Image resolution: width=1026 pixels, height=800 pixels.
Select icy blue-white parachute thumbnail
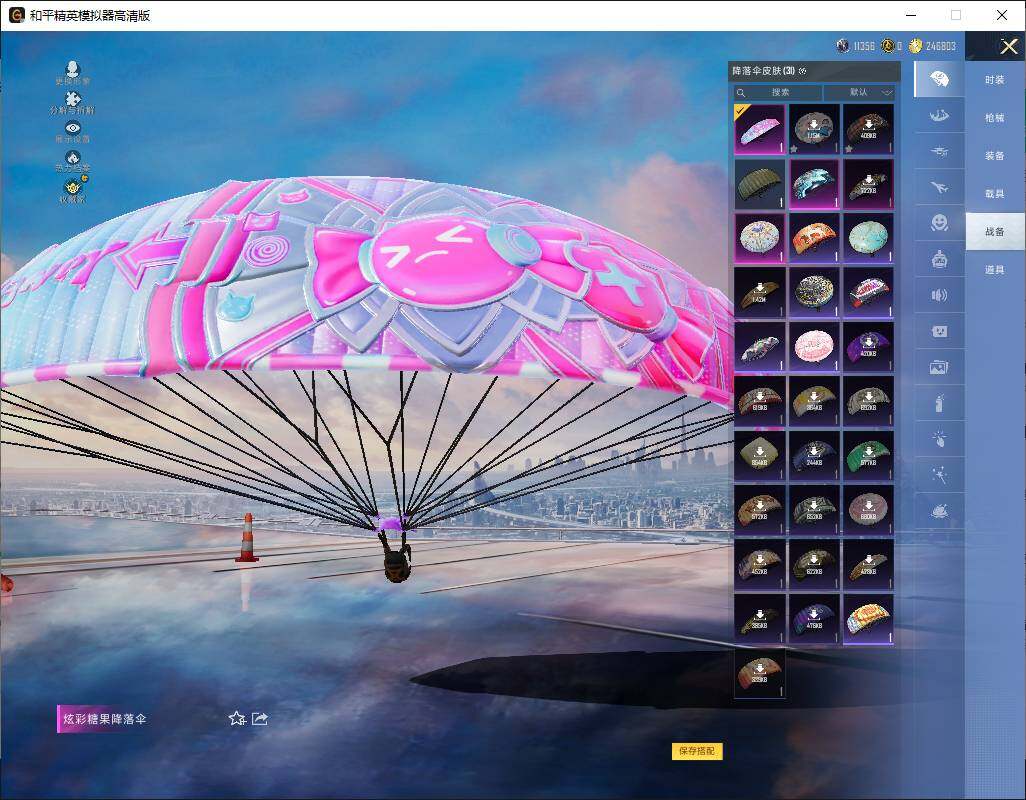(x=814, y=184)
